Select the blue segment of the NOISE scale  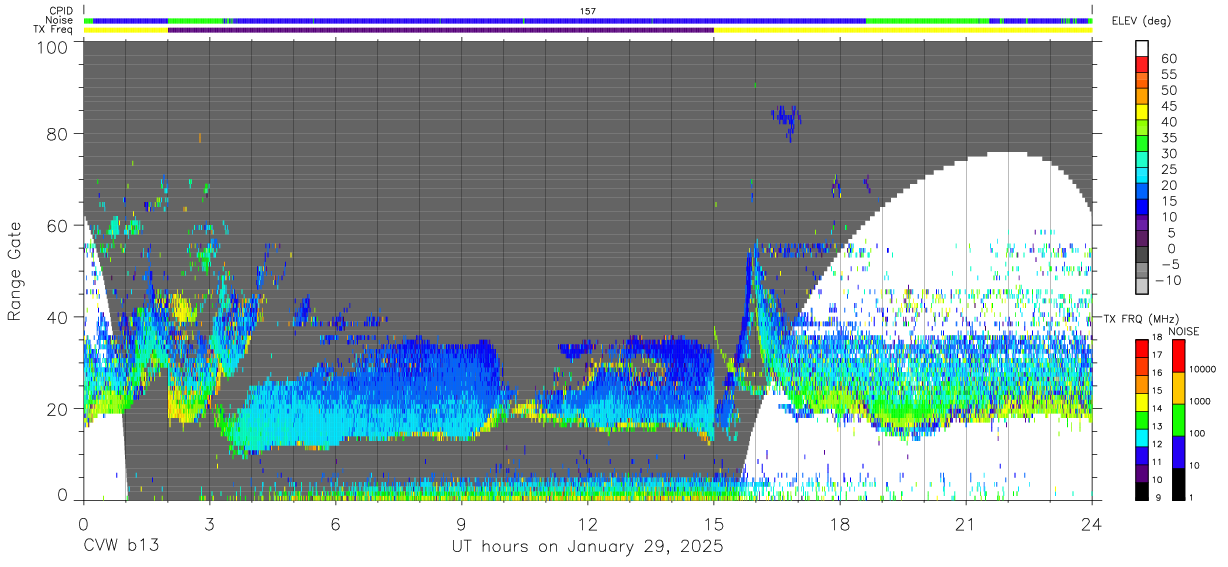(x=1178, y=452)
